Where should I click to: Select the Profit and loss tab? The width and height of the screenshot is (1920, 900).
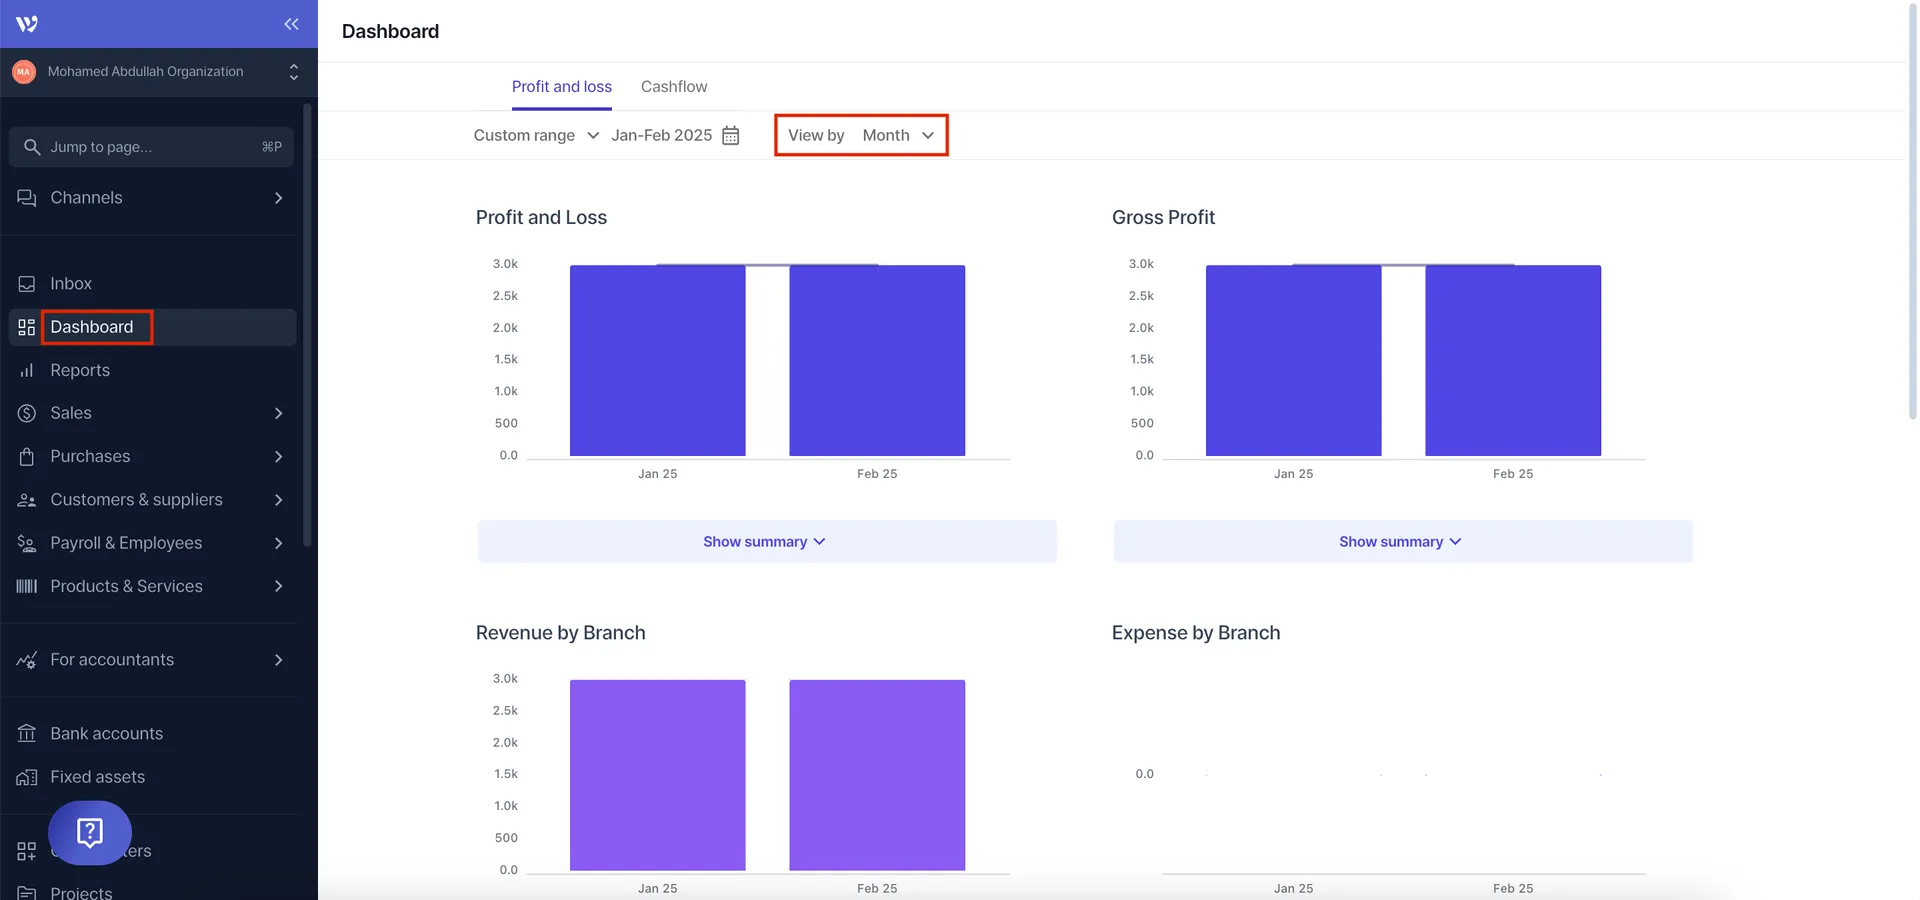561,86
